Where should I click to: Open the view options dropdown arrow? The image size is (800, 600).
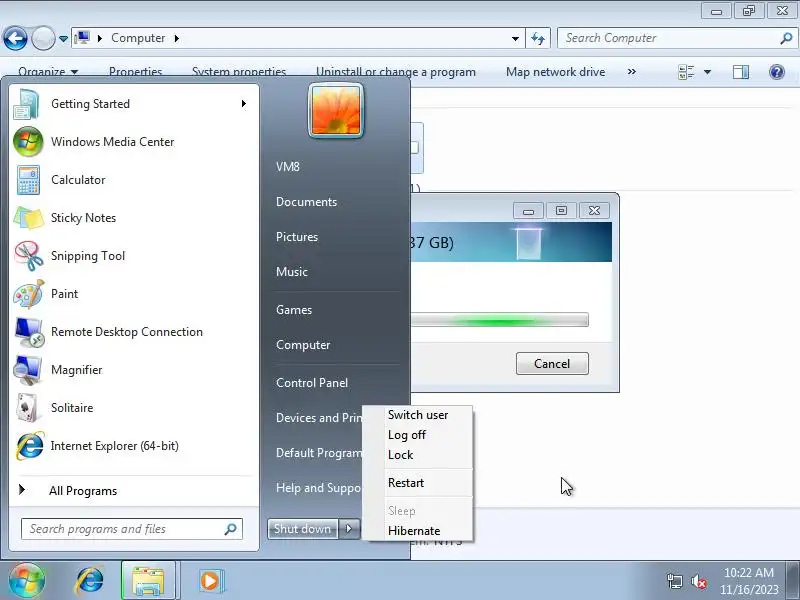(x=707, y=72)
